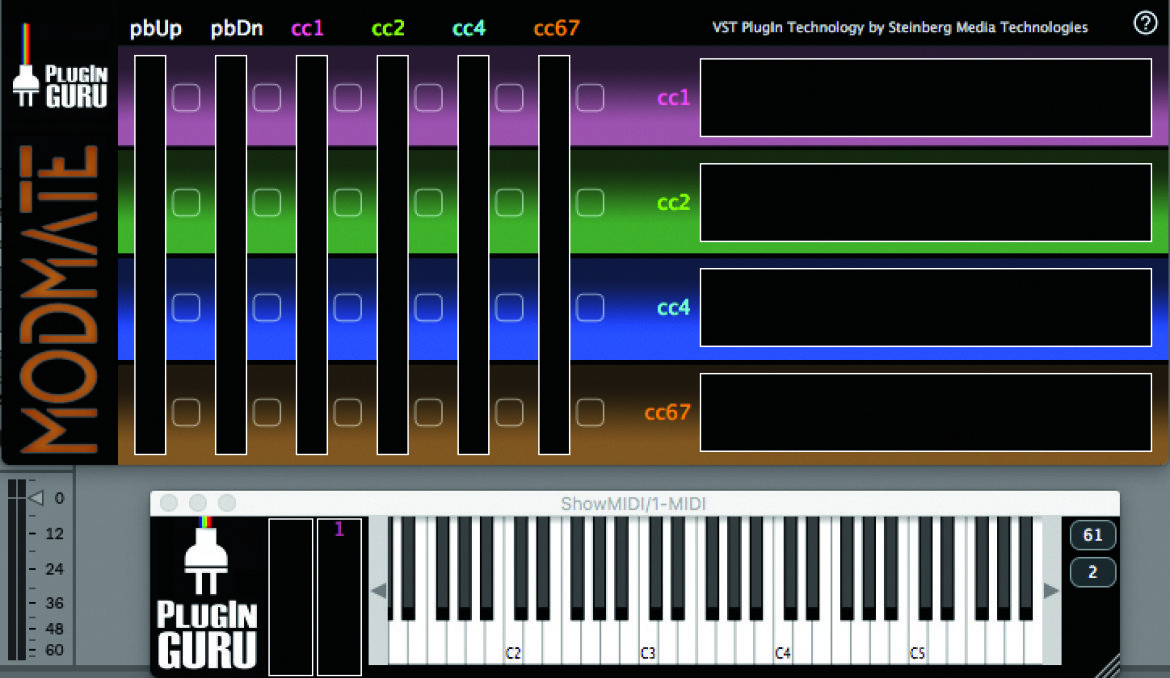
Task: Click the cc2 vertical slider bar
Action: pos(392,255)
